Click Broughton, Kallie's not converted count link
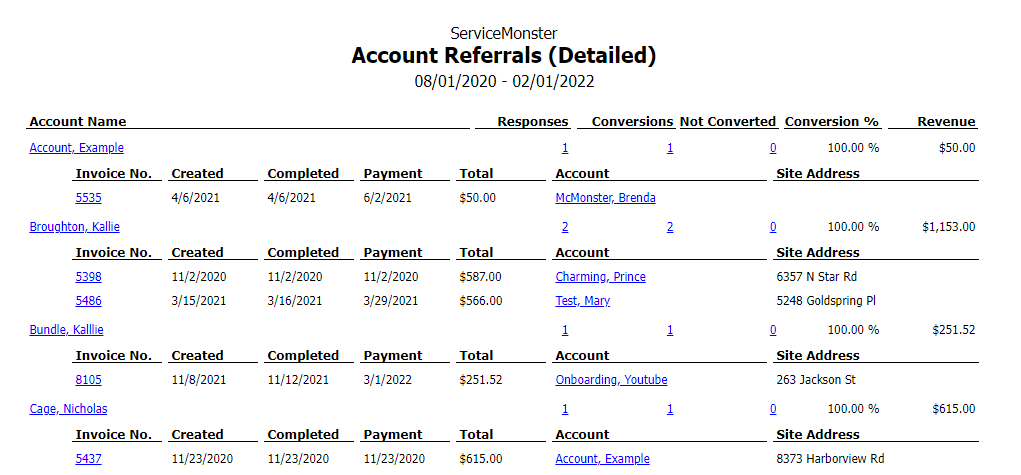Viewport: 1021px width, 475px height. tap(773, 227)
